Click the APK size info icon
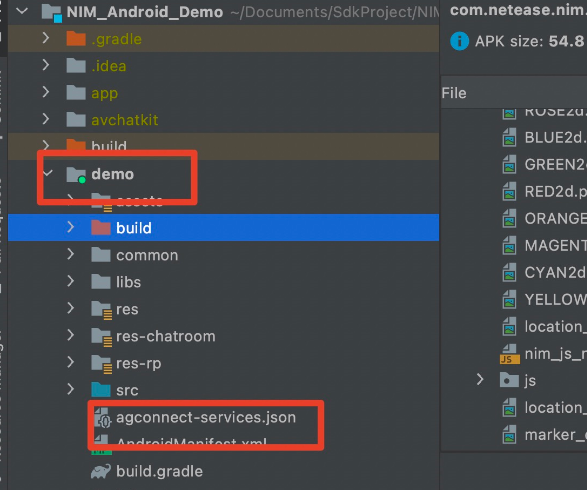The width and height of the screenshot is (587, 490). point(459,41)
